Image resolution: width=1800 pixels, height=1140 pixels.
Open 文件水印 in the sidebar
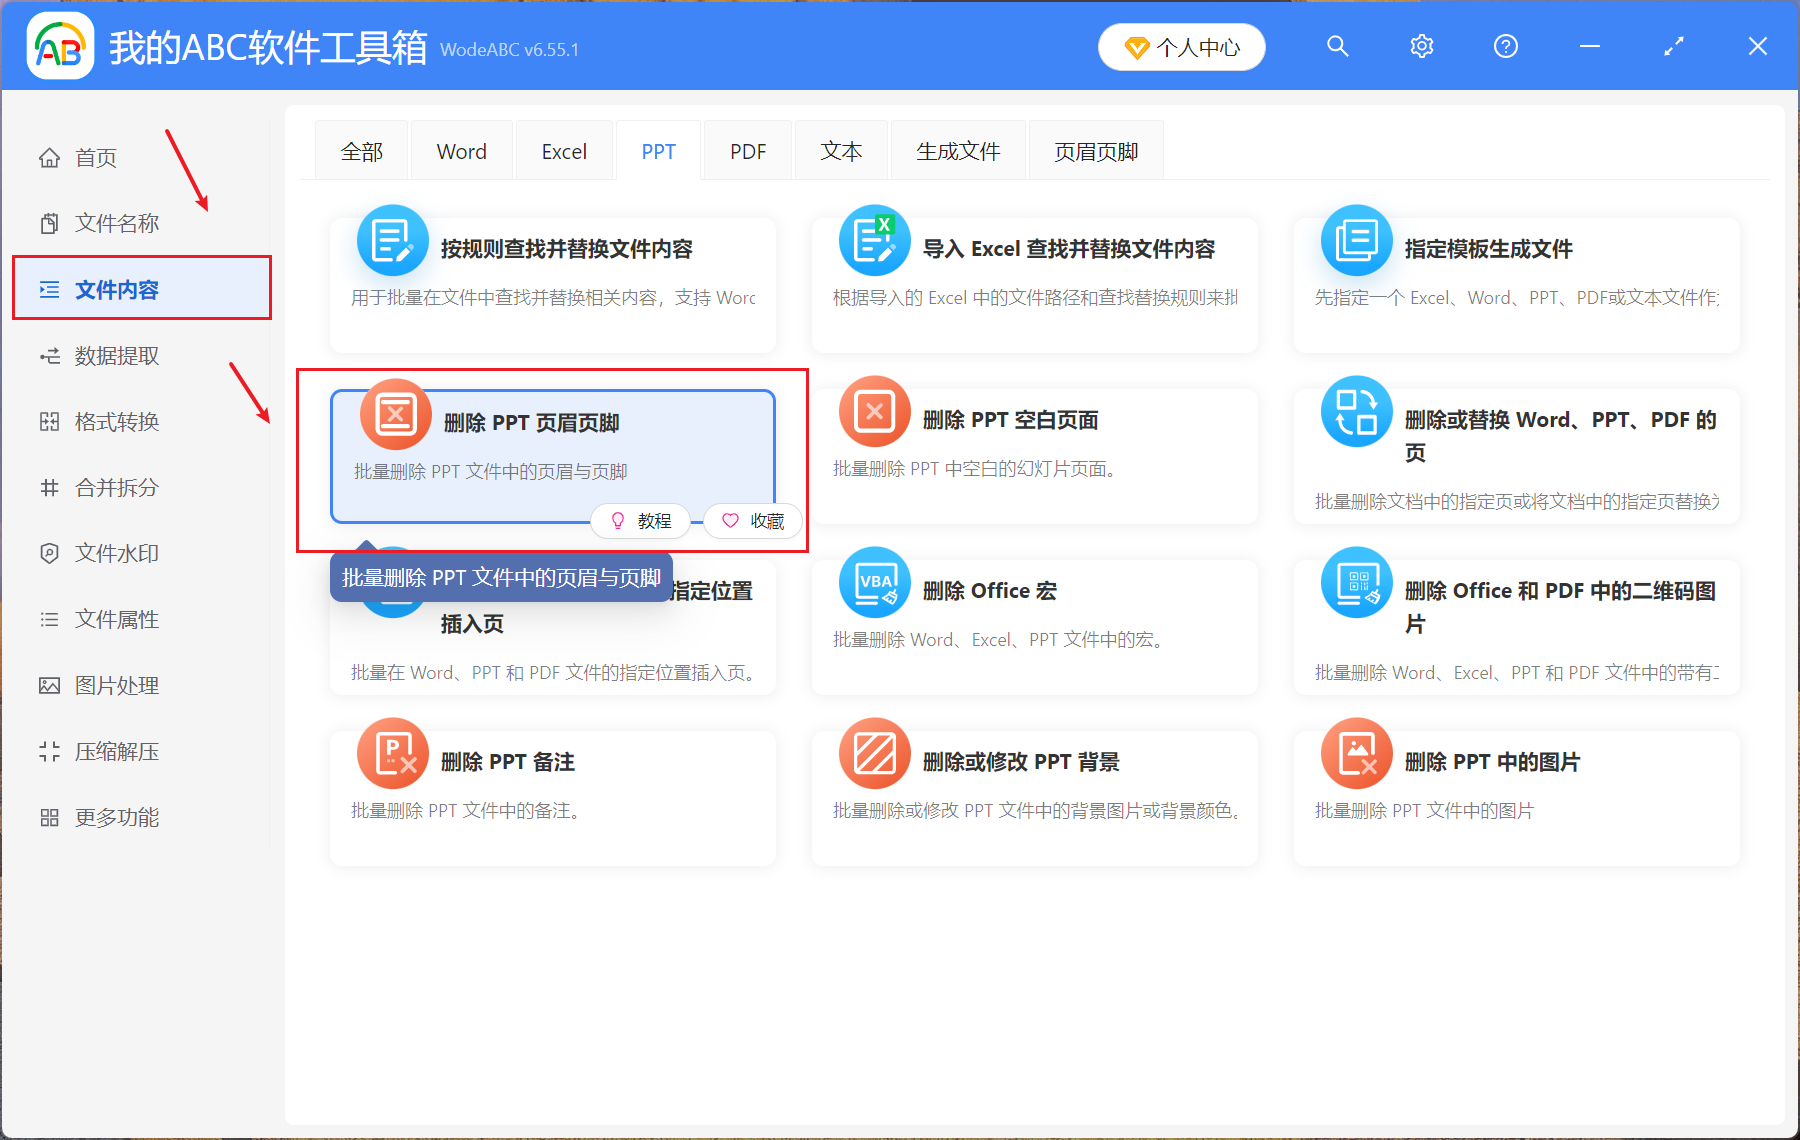(x=116, y=554)
